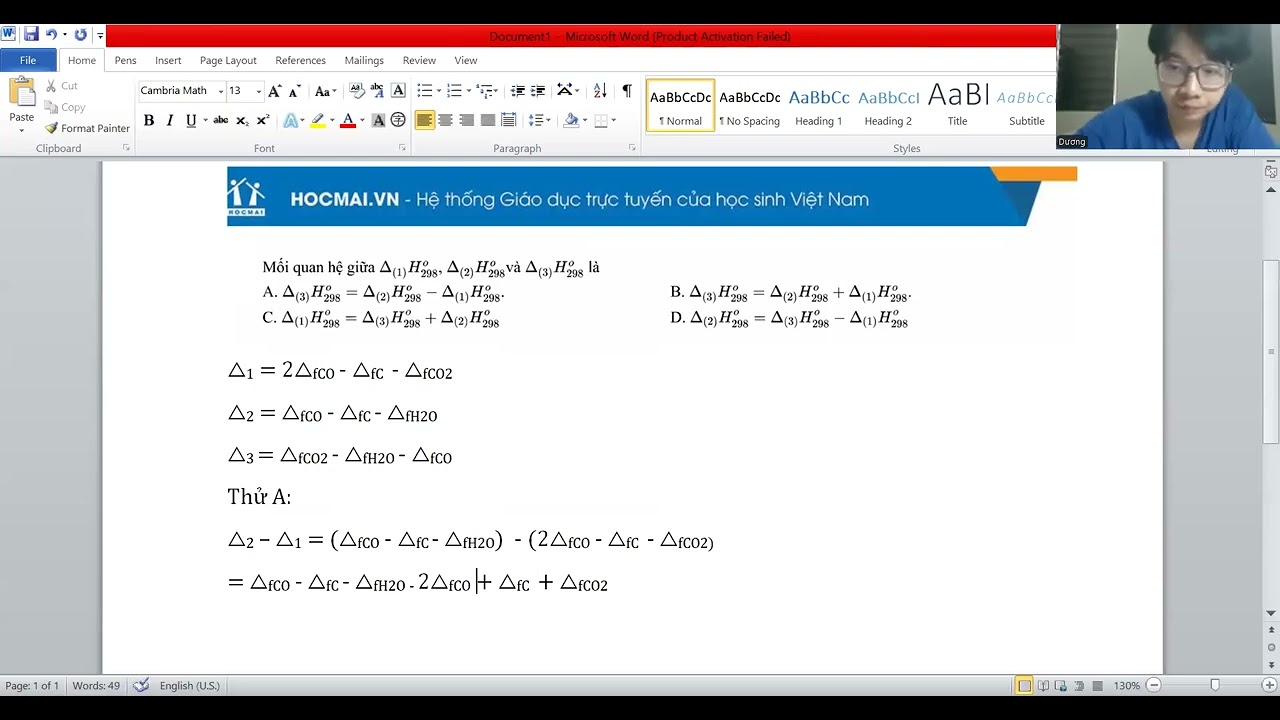The height and width of the screenshot is (720, 1280).
Task: Toggle underline formatting
Action: (190, 120)
